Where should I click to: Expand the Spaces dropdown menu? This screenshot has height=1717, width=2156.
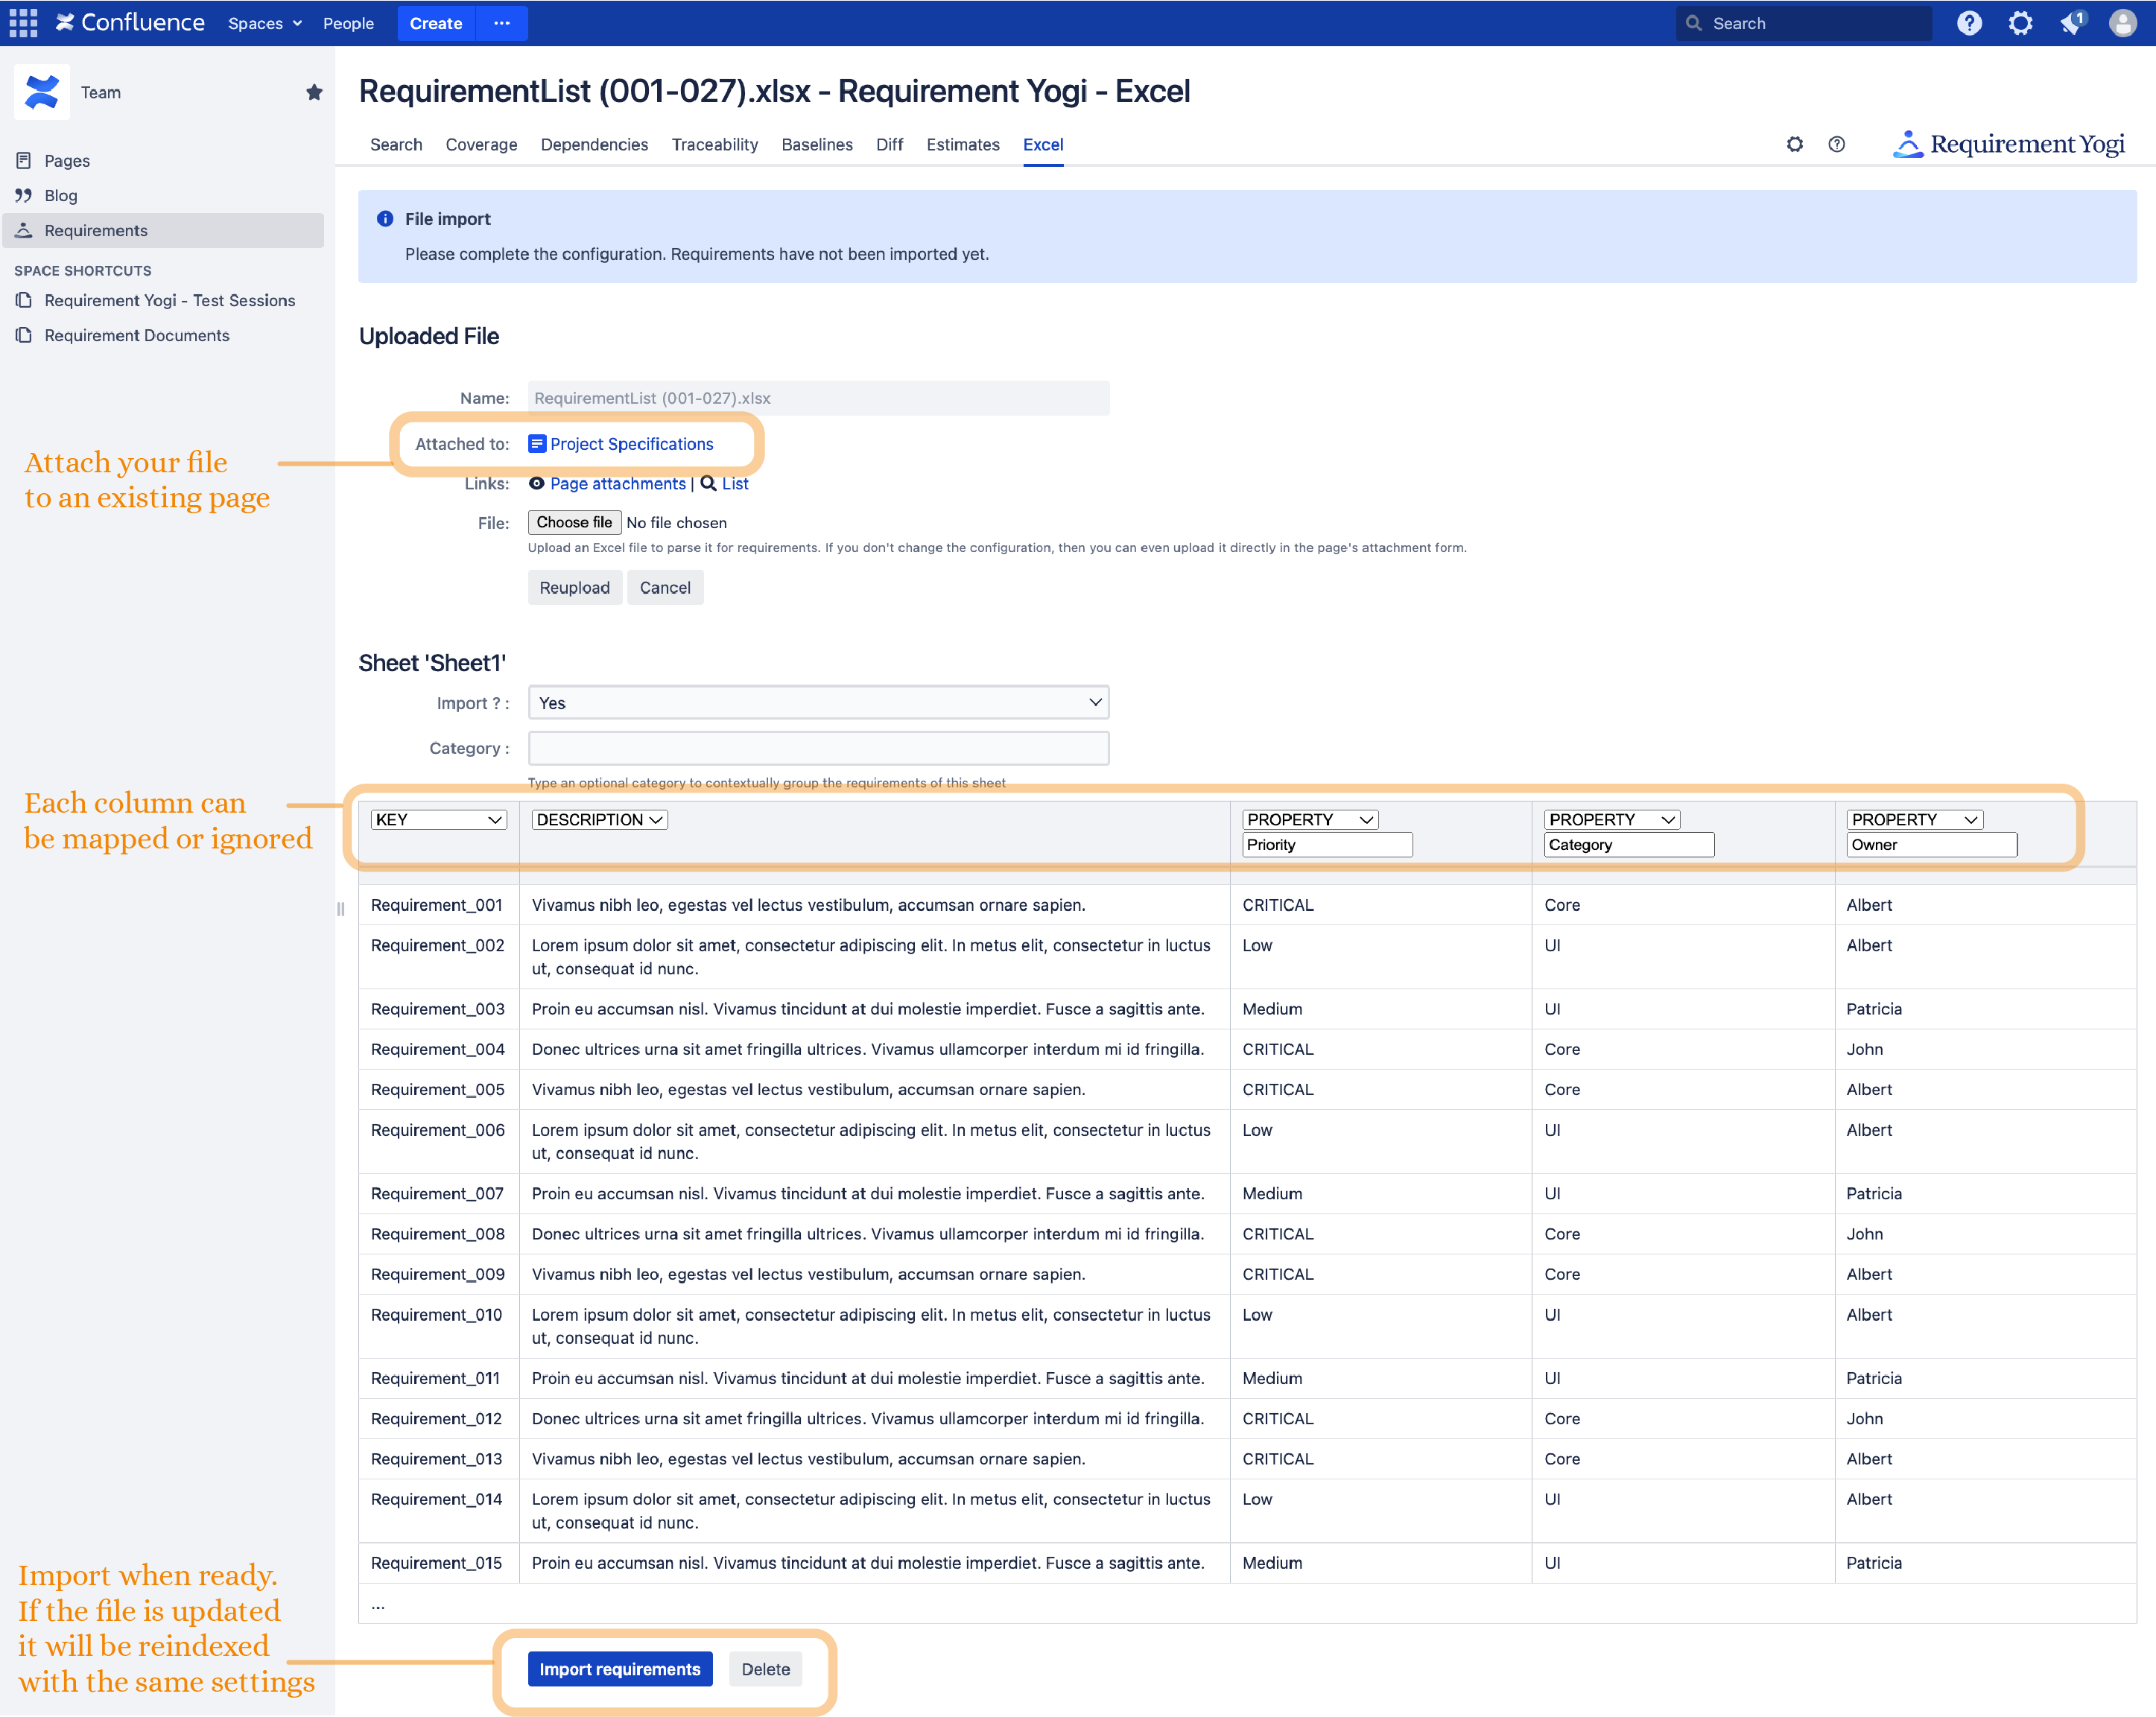click(x=264, y=23)
